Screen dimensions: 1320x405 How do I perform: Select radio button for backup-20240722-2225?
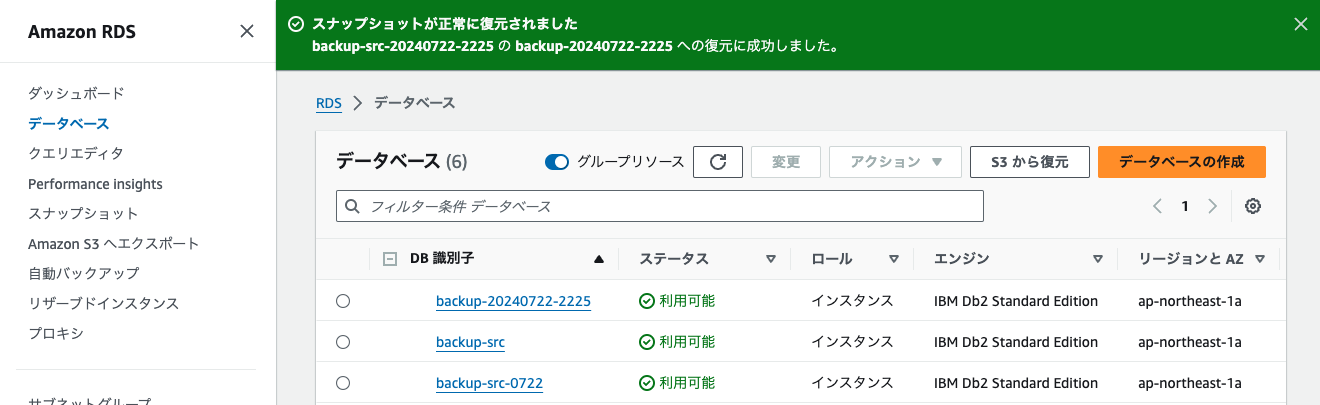343,301
